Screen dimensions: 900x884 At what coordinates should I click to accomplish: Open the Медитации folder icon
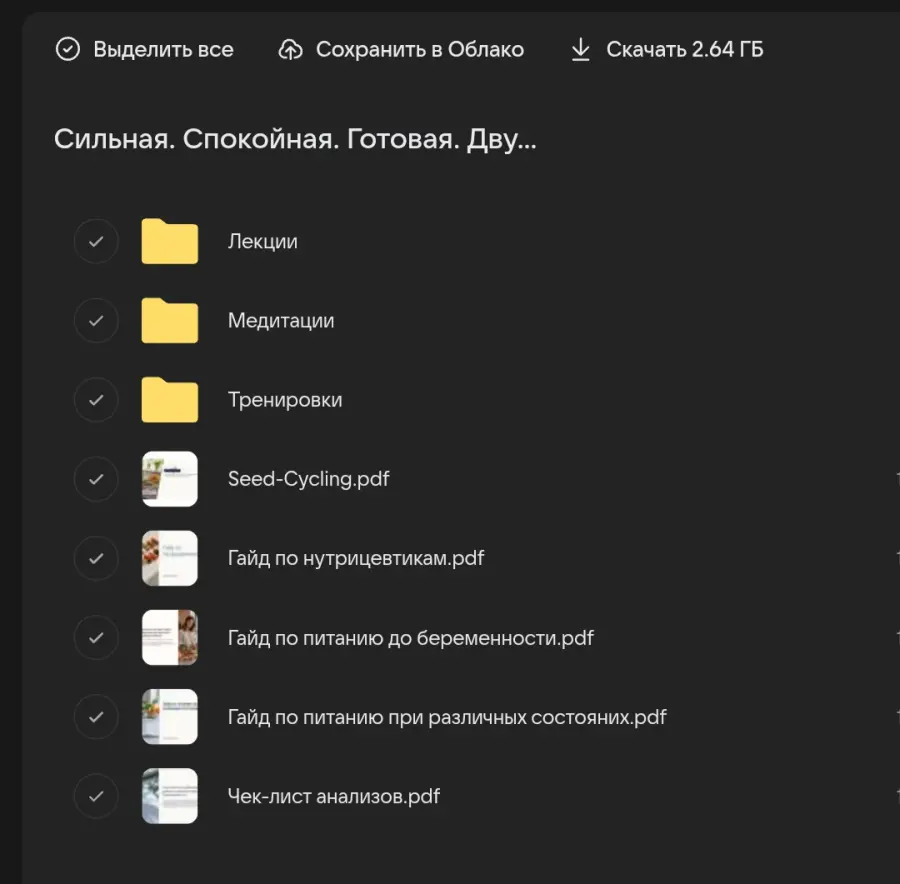(x=169, y=320)
